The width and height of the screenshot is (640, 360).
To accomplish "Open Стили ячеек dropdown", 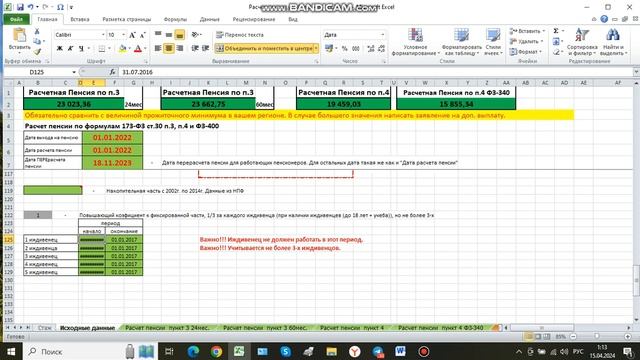I will (493, 42).
